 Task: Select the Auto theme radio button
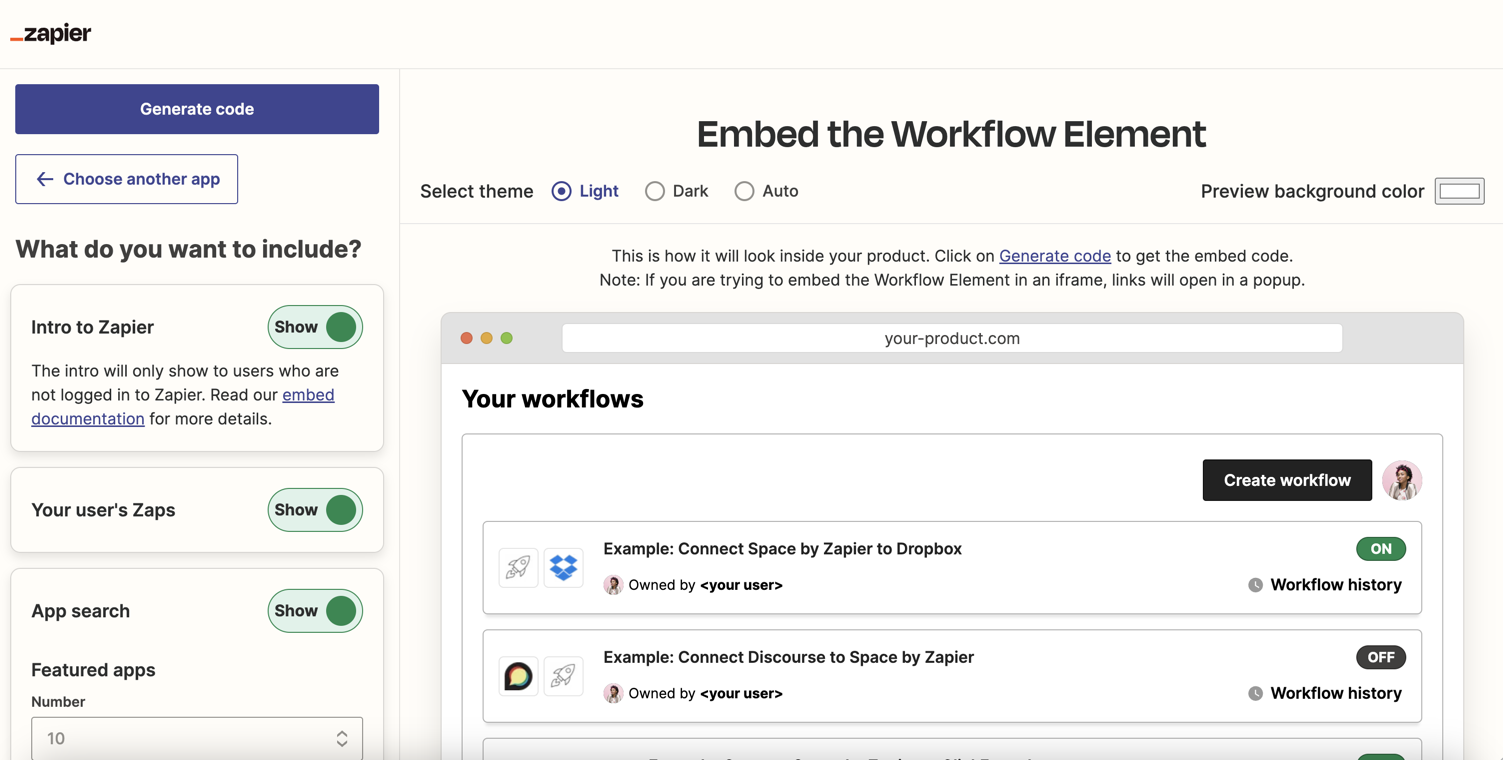coord(744,191)
